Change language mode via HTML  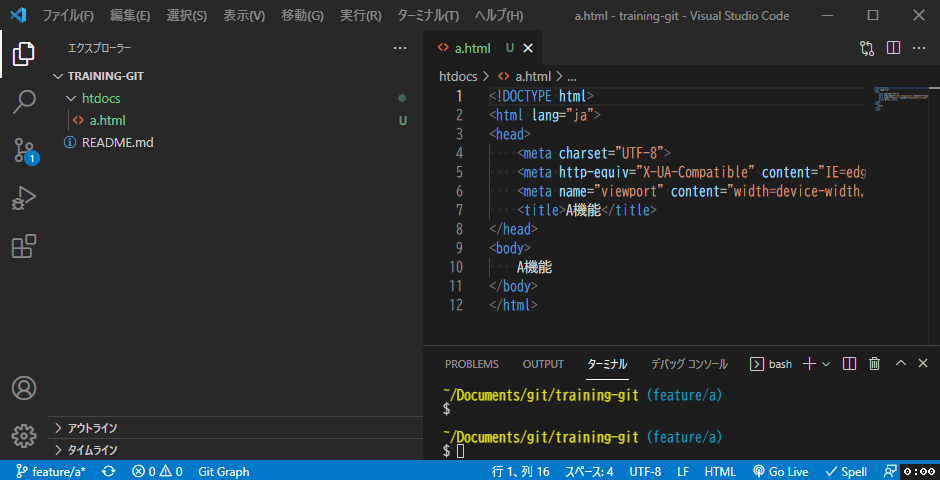[720, 472]
